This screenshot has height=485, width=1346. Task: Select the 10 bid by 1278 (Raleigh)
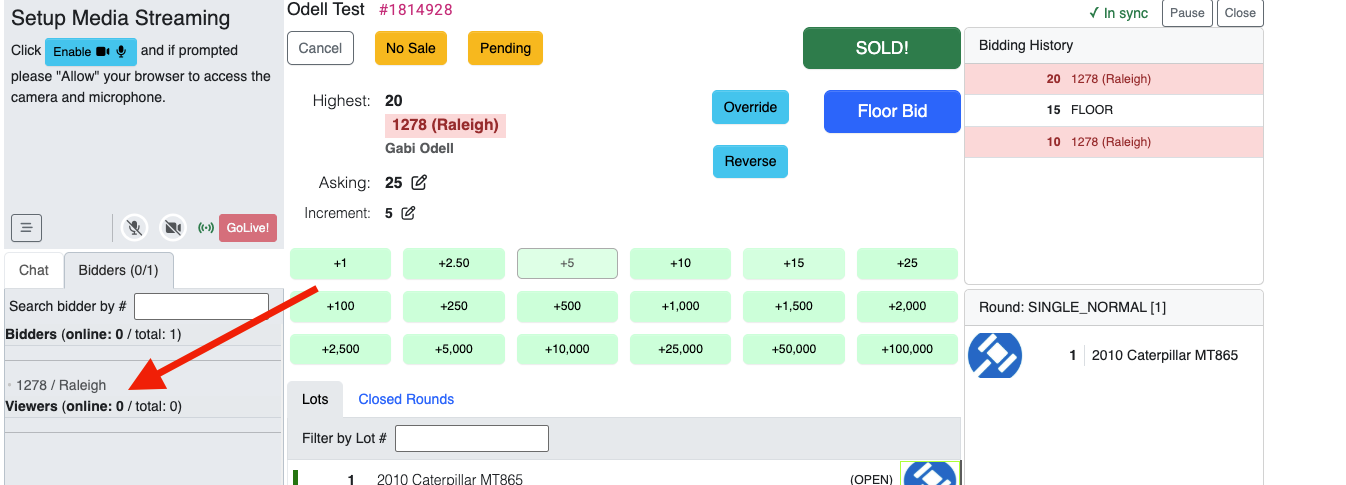(1113, 142)
